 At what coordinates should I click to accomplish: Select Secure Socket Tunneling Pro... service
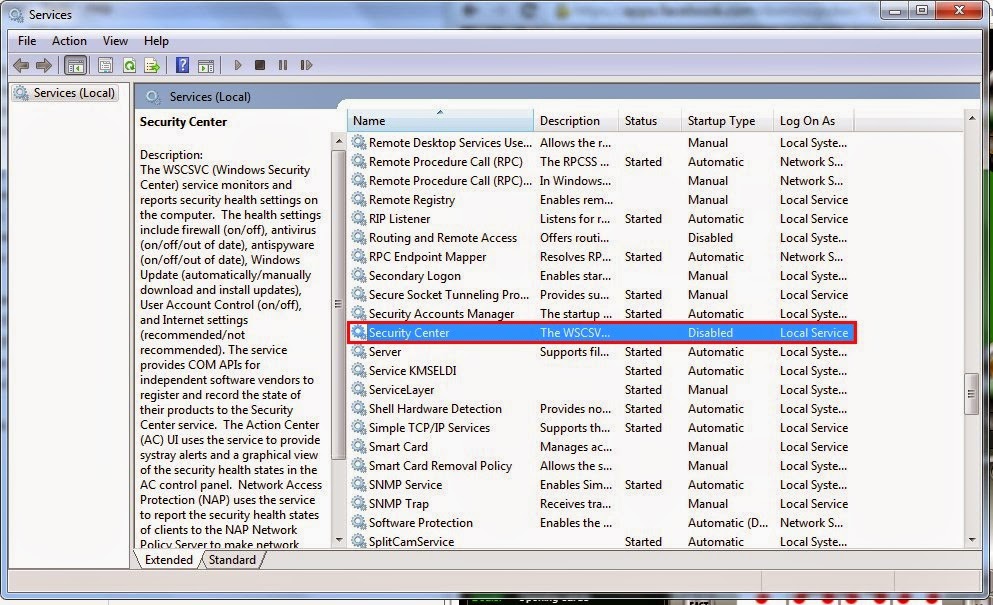[x=601, y=295]
